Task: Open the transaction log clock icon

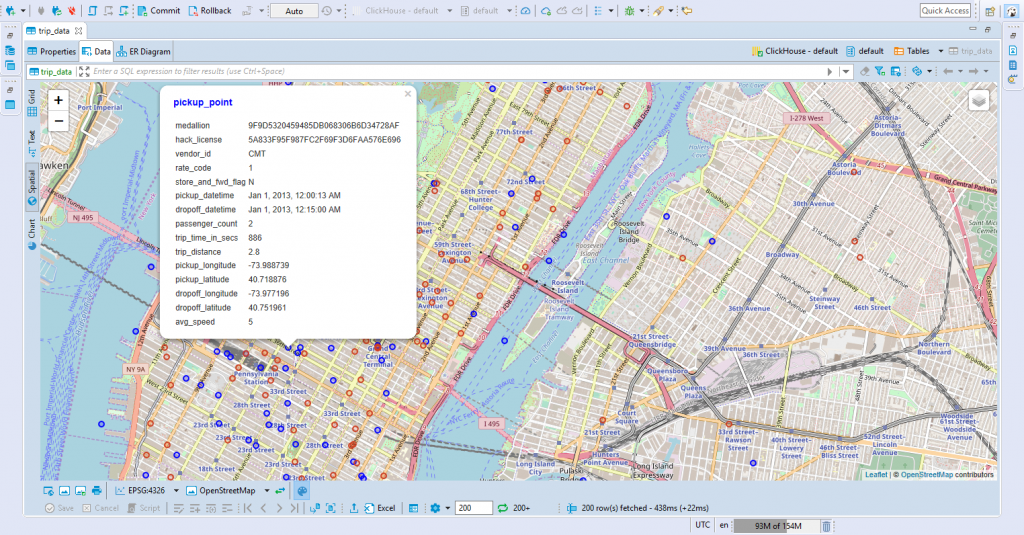Action: [x=327, y=11]
